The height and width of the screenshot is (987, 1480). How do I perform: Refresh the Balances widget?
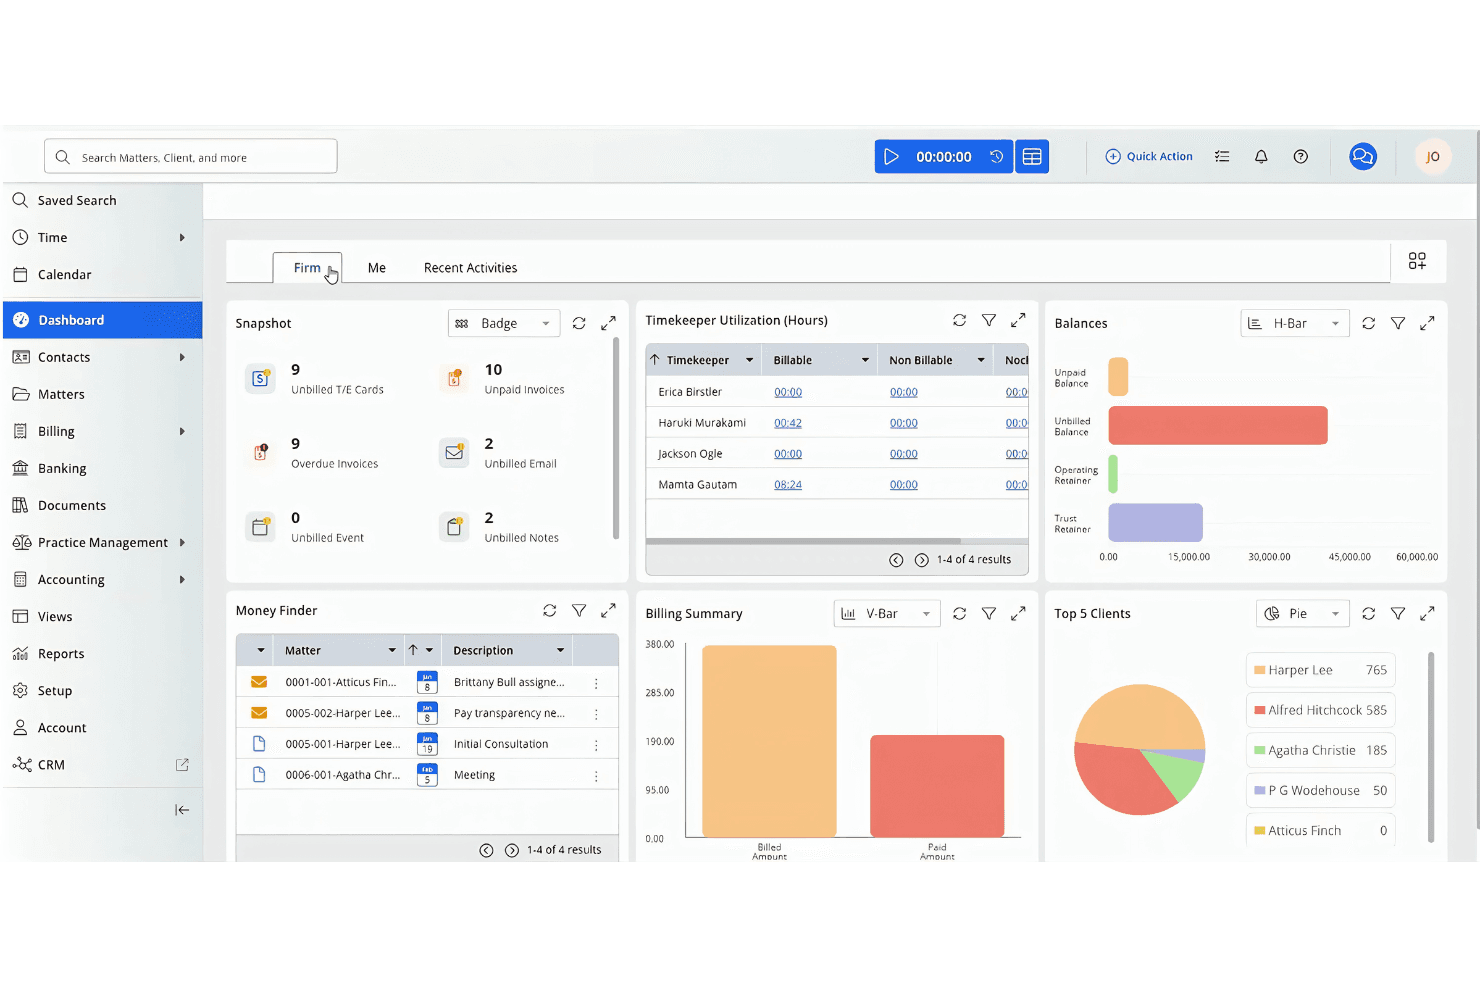[1369, 324]
